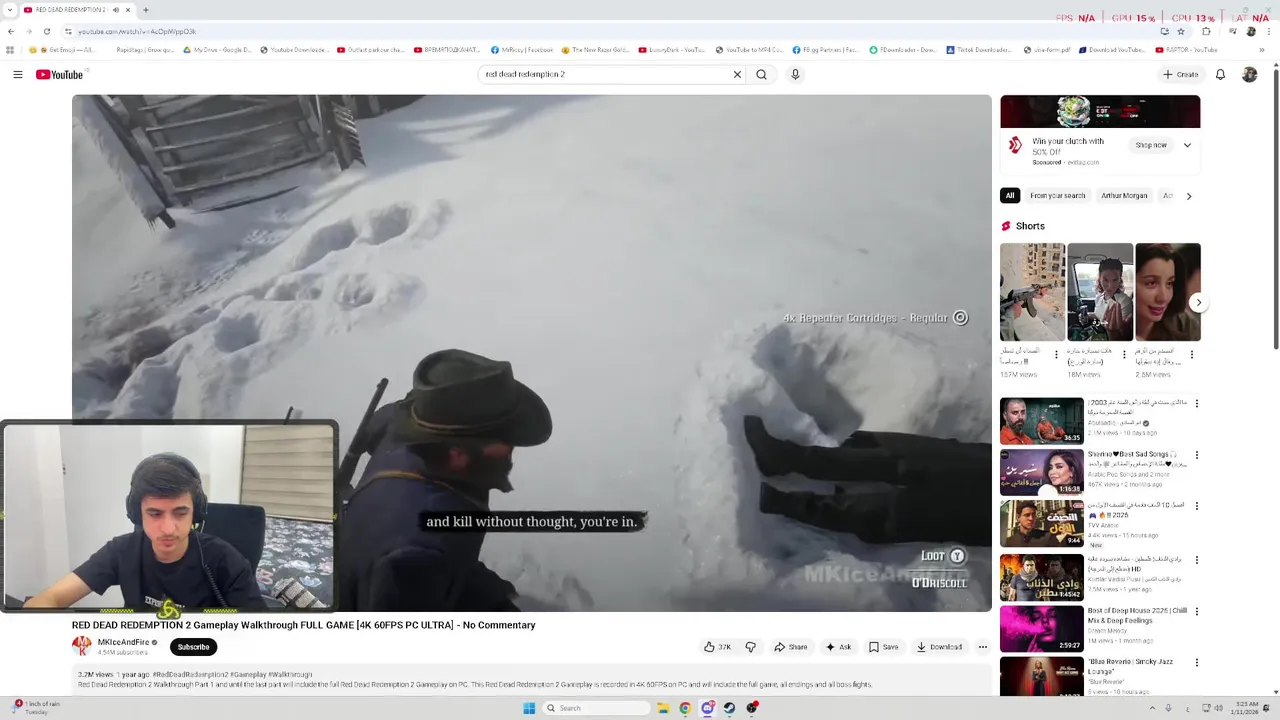Start voice search with the microphone
Screen dimensions: 1280x720
pos(795,74)
